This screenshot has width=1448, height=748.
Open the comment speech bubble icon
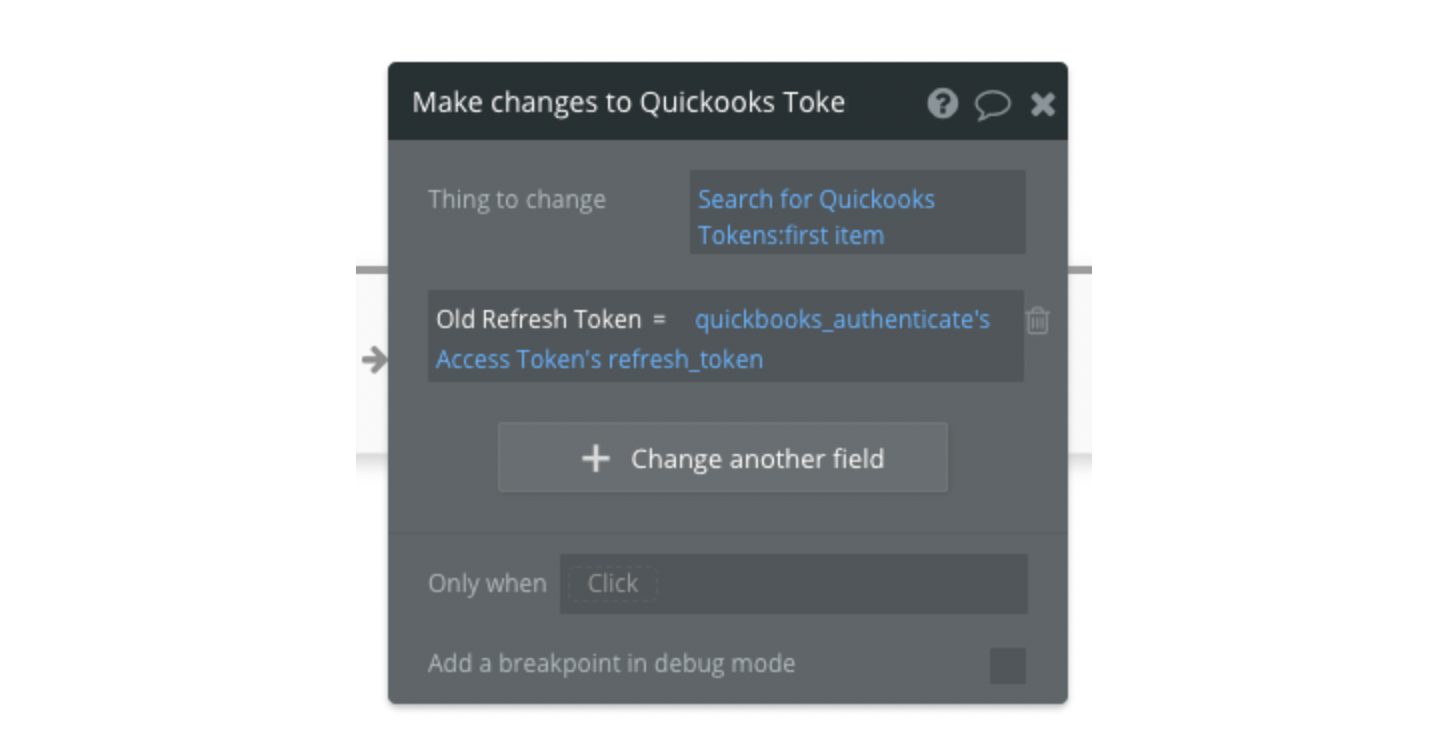click(992, 104)
